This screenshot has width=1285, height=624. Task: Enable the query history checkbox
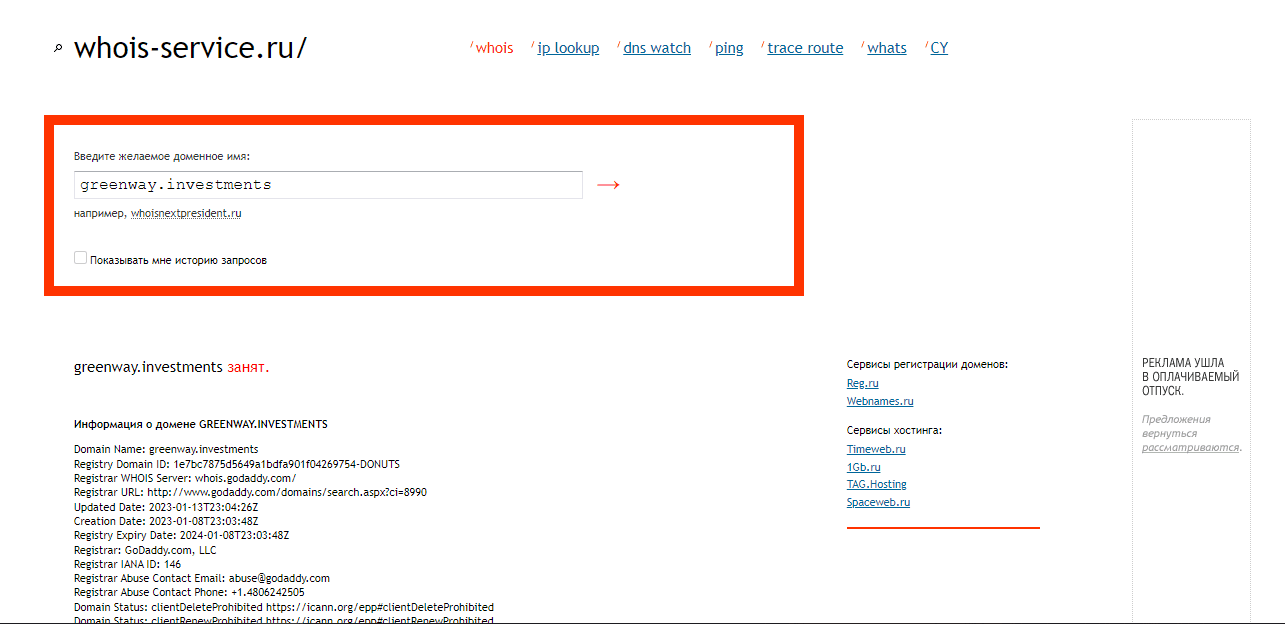(81, 258)
